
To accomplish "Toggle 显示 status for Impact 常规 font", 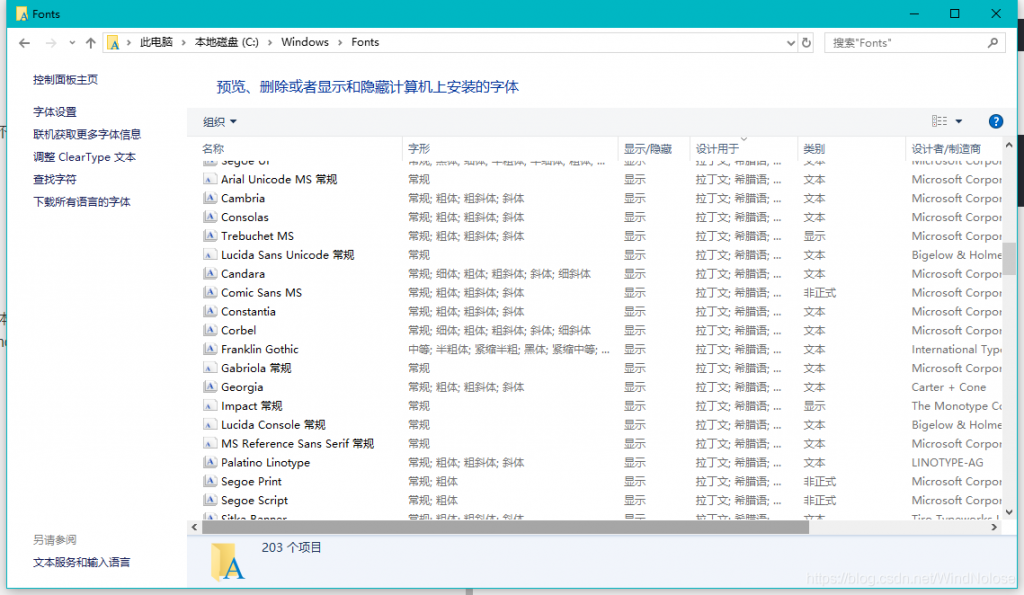I will tap(634, 406).
